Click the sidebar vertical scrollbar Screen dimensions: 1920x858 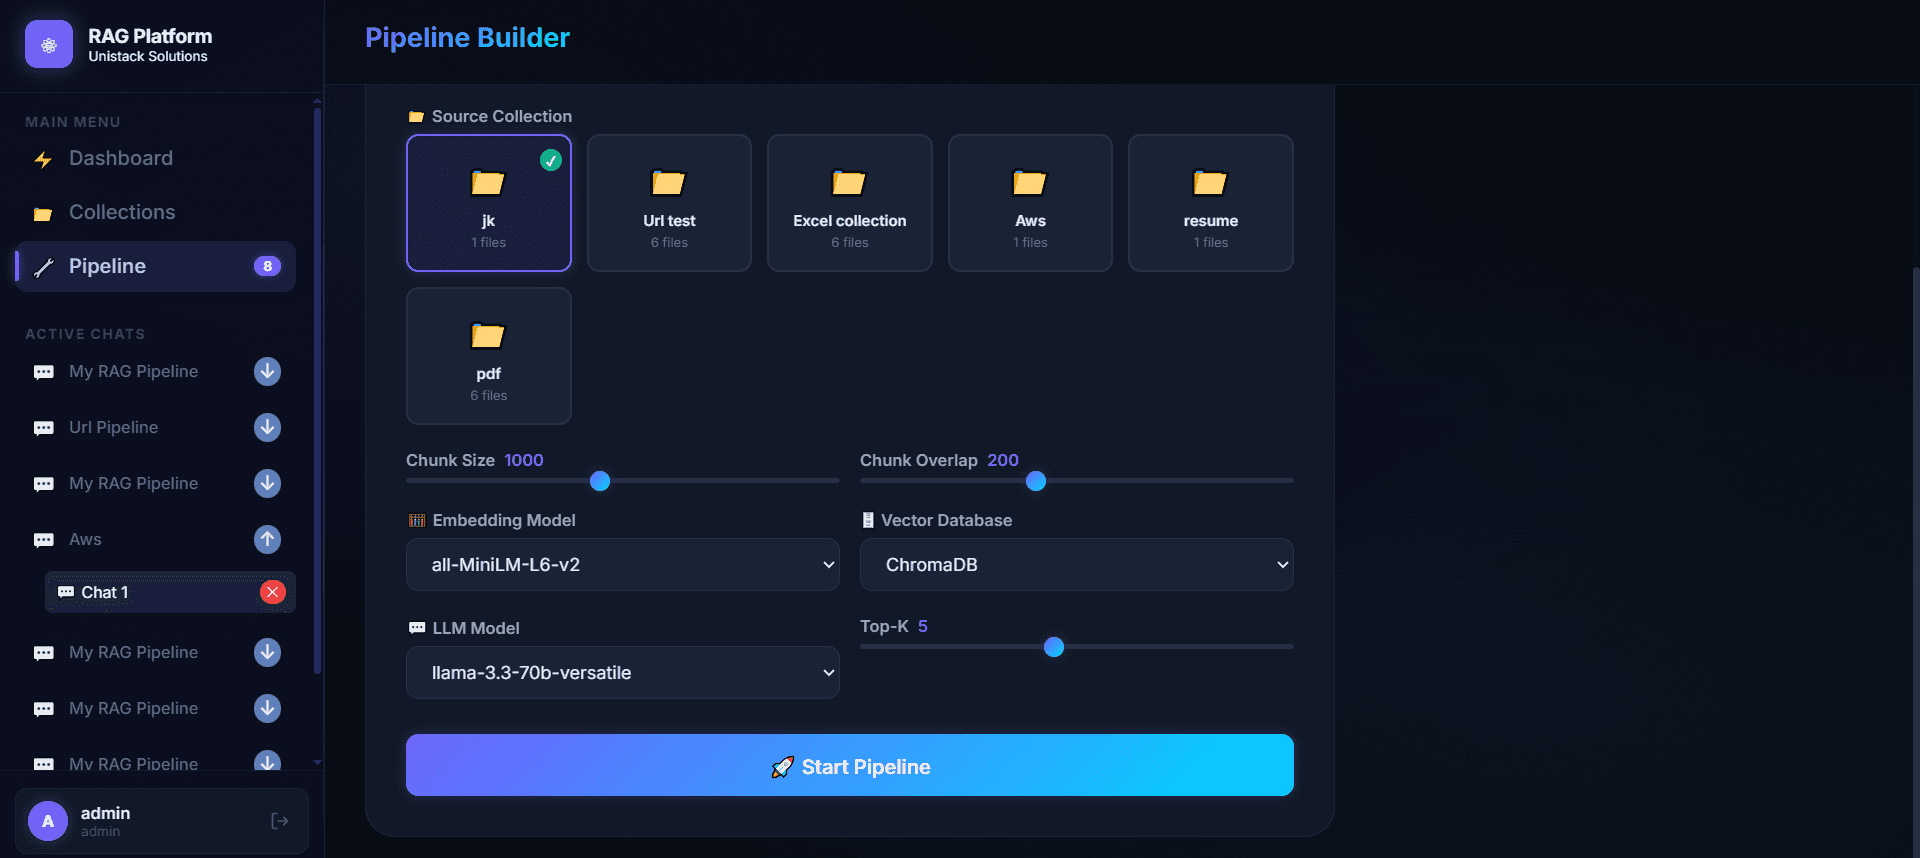point(317,390)
